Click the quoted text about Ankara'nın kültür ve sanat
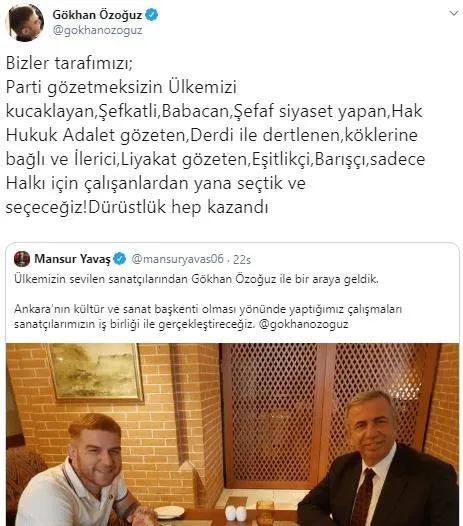463x526 pixels. [208, 316]
